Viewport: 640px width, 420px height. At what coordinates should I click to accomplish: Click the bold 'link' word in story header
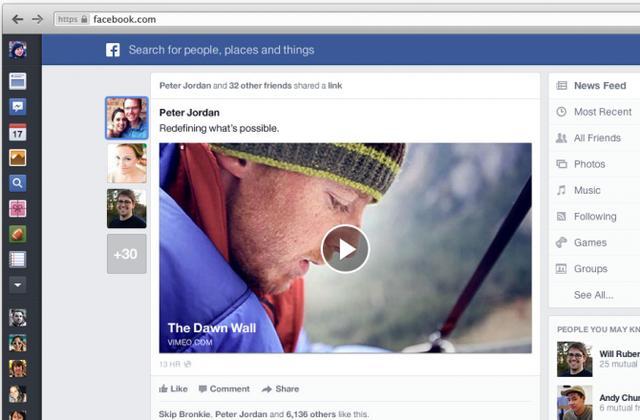(335, 86)
